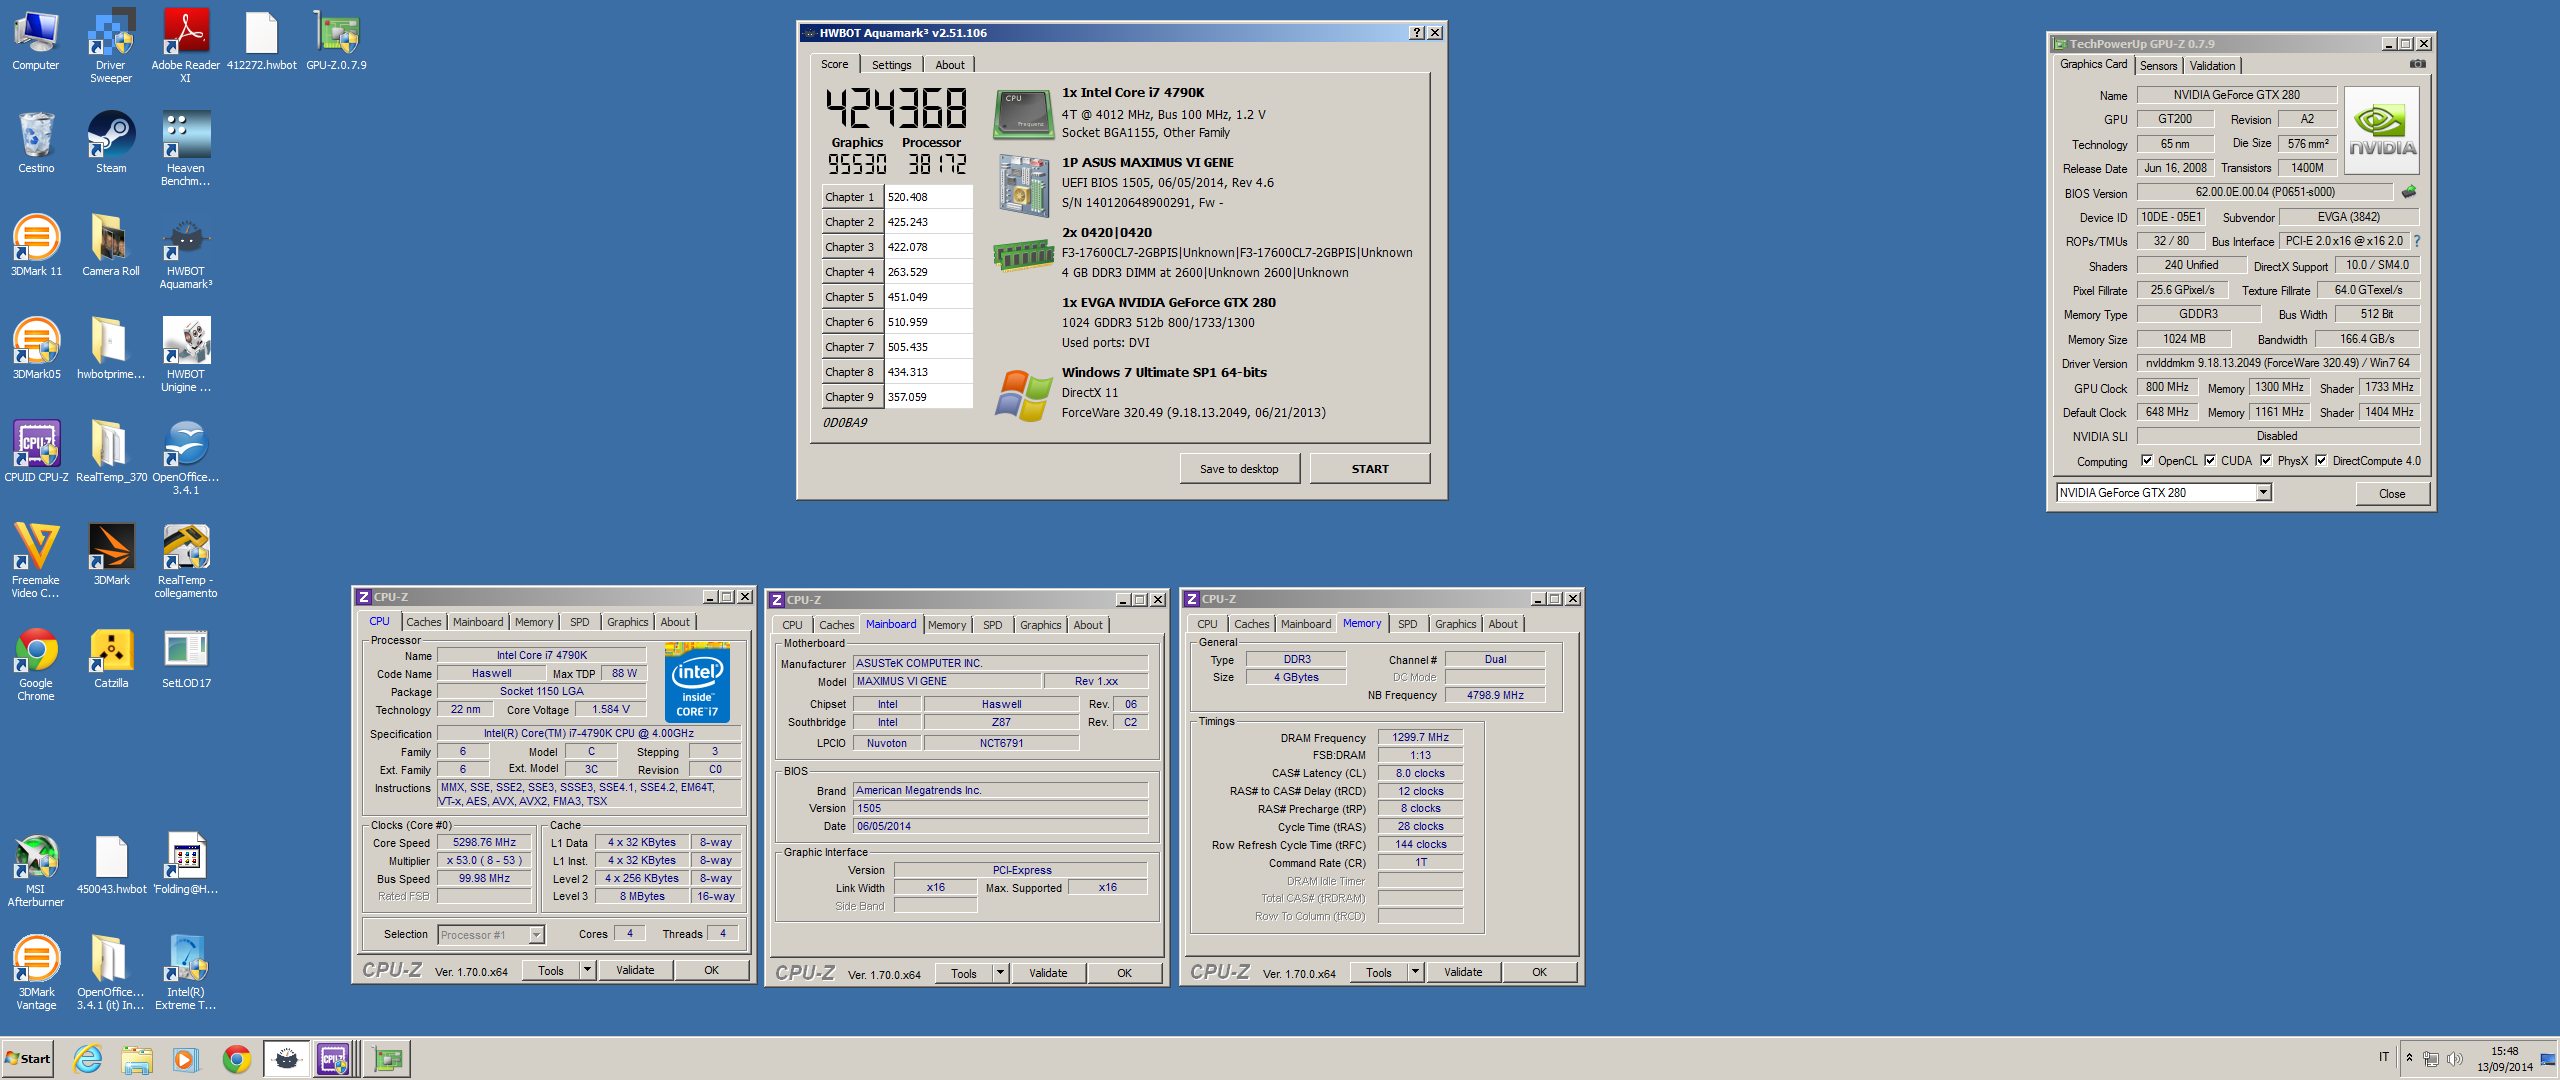
Task: Open the Cestino recycle bin
Action: pos(36,142)
